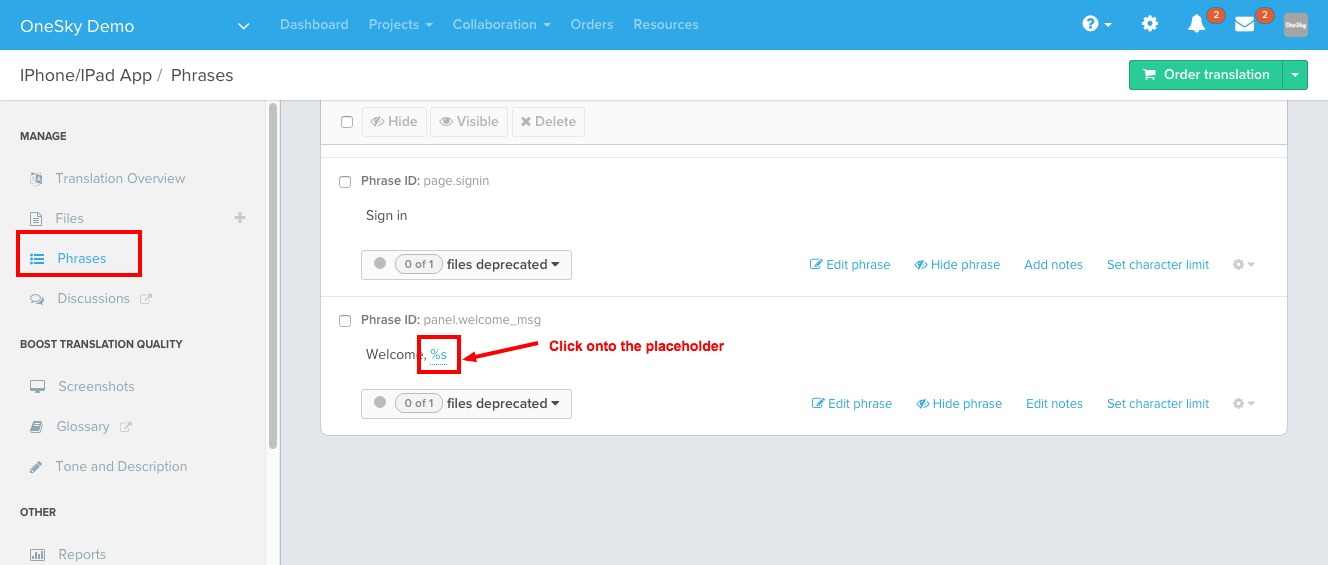Click the Sign in phrase text

(x=387, y=215)
